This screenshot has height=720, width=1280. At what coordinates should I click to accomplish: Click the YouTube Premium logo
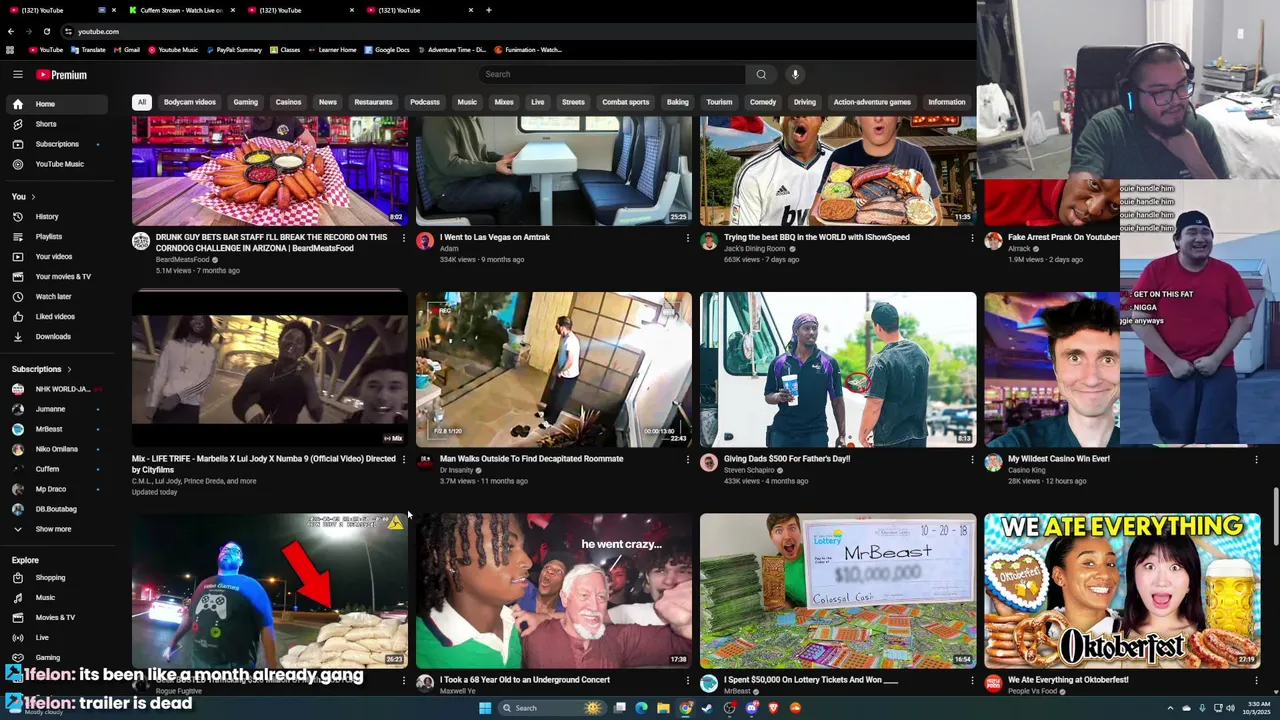pyautogui.click(x=62, y=75)
